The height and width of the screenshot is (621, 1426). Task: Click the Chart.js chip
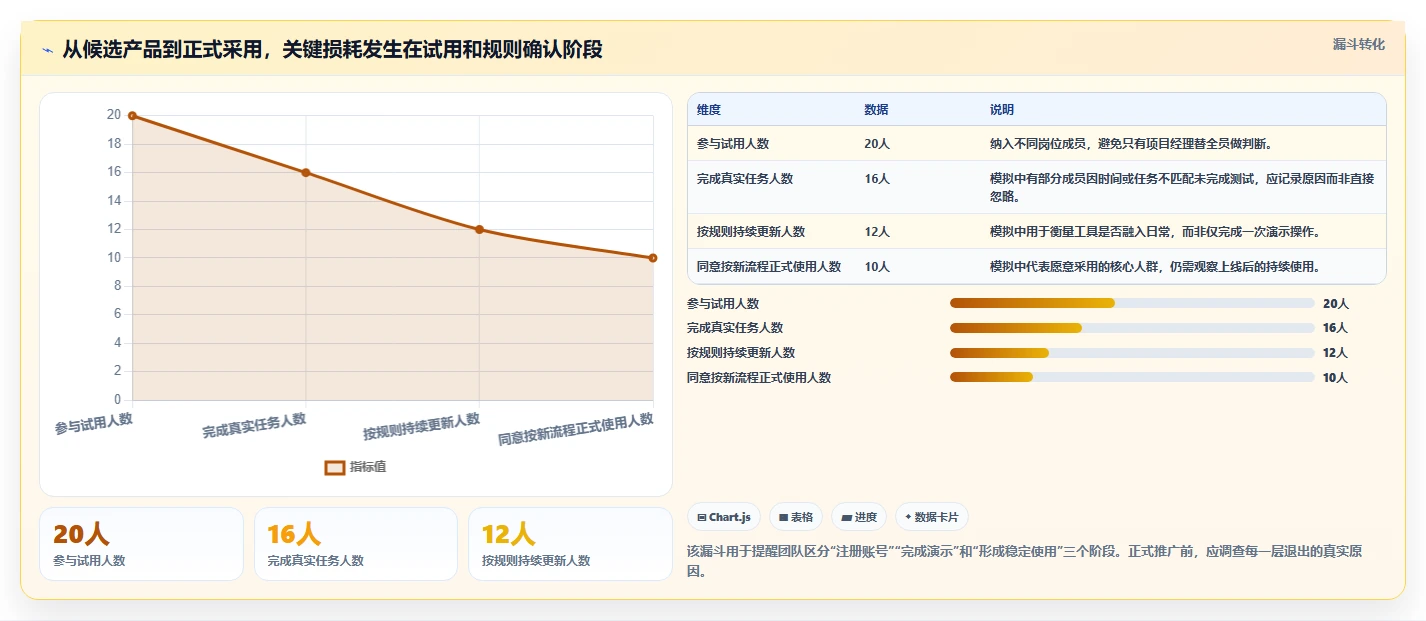click(x=724, y=517)
